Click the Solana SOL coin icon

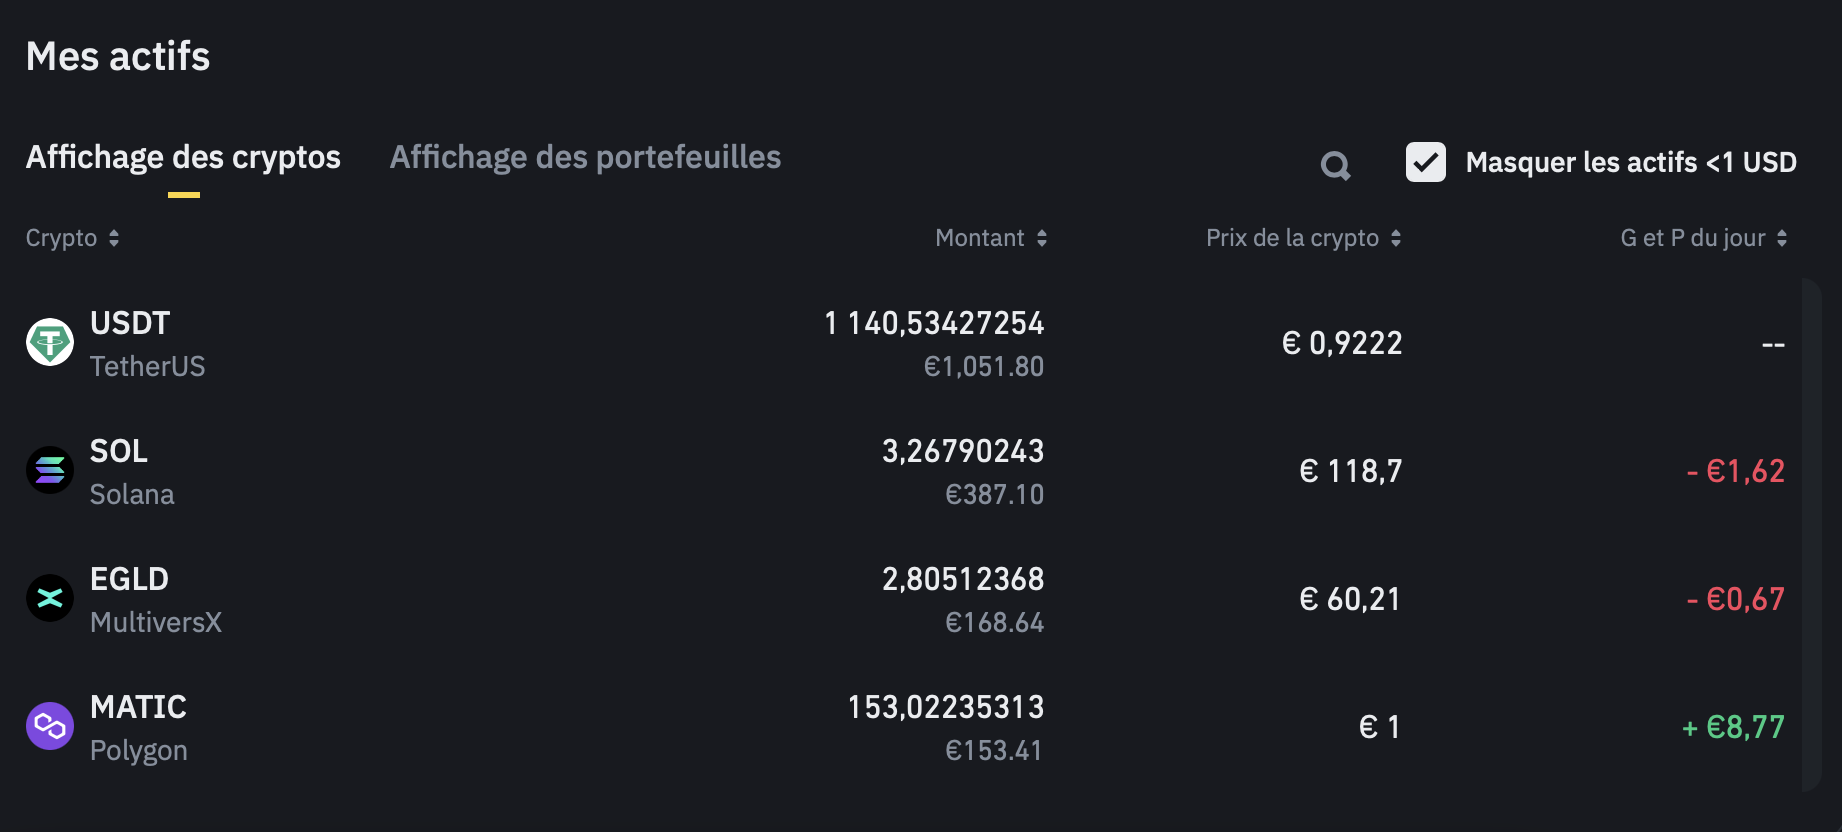point(50,471)
